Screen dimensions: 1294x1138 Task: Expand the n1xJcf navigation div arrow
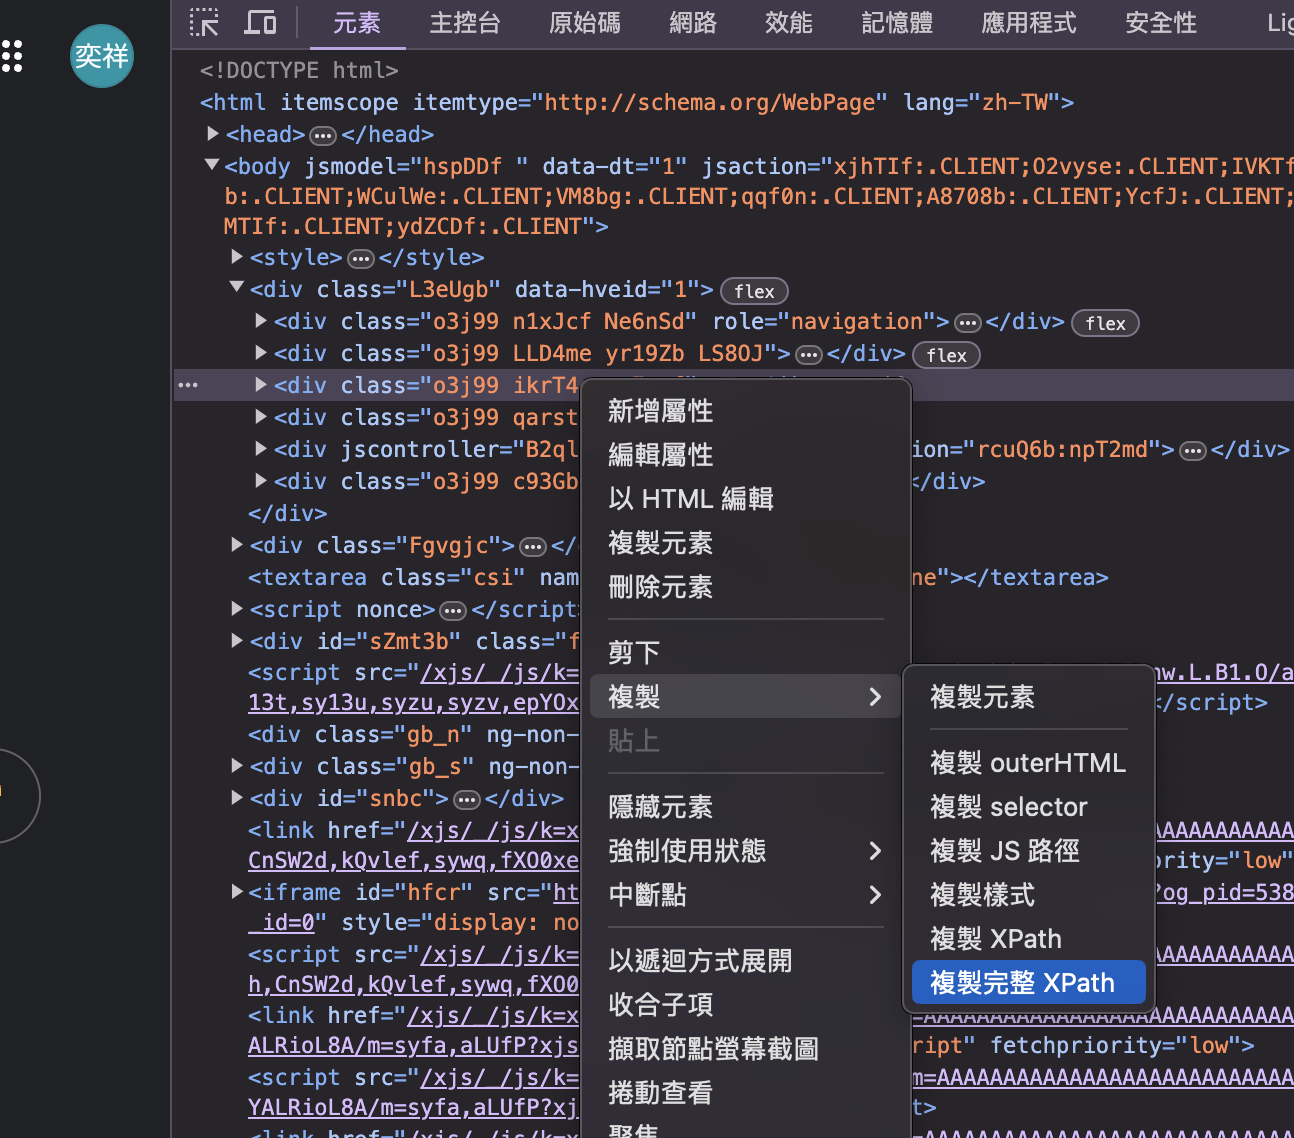pyautogui.click(x=261, y=321)
